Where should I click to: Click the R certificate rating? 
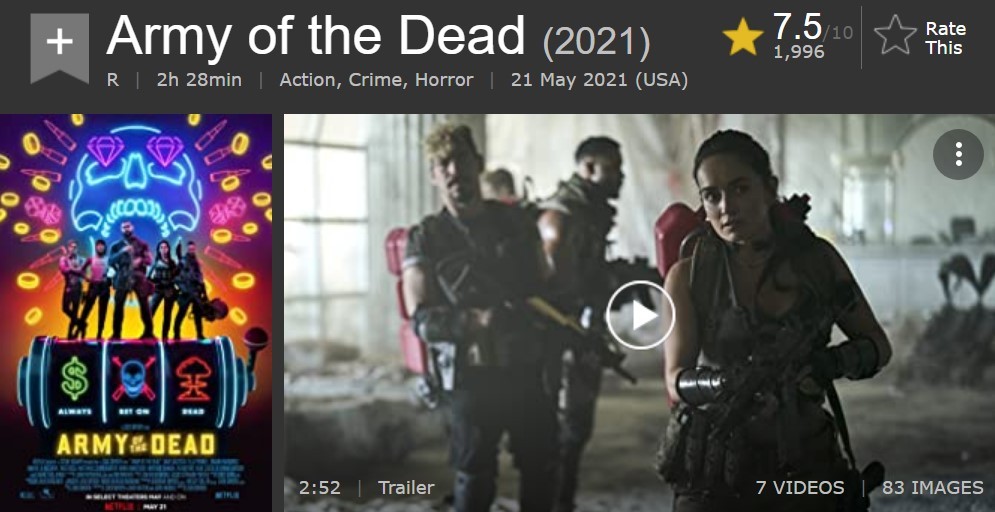point(112,81)
